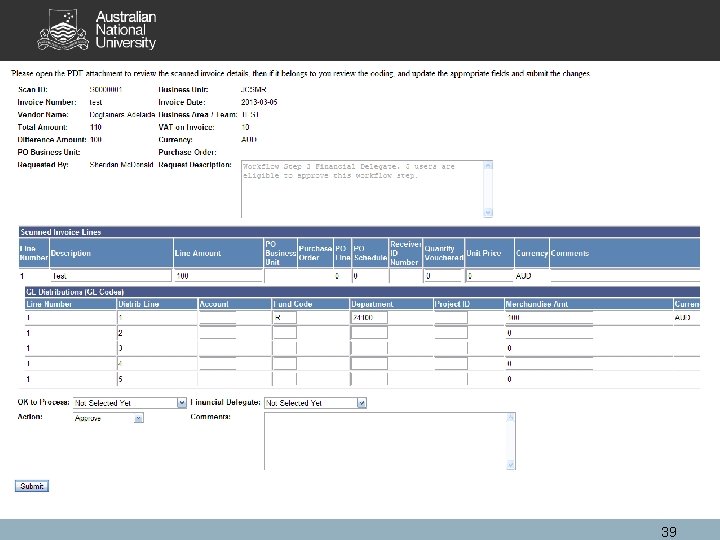The width and height of the screenshot is (720, 540).
Task: Click Merchandise Amt field showing 100
Action: pyautogui.click(x=549, y=317)
